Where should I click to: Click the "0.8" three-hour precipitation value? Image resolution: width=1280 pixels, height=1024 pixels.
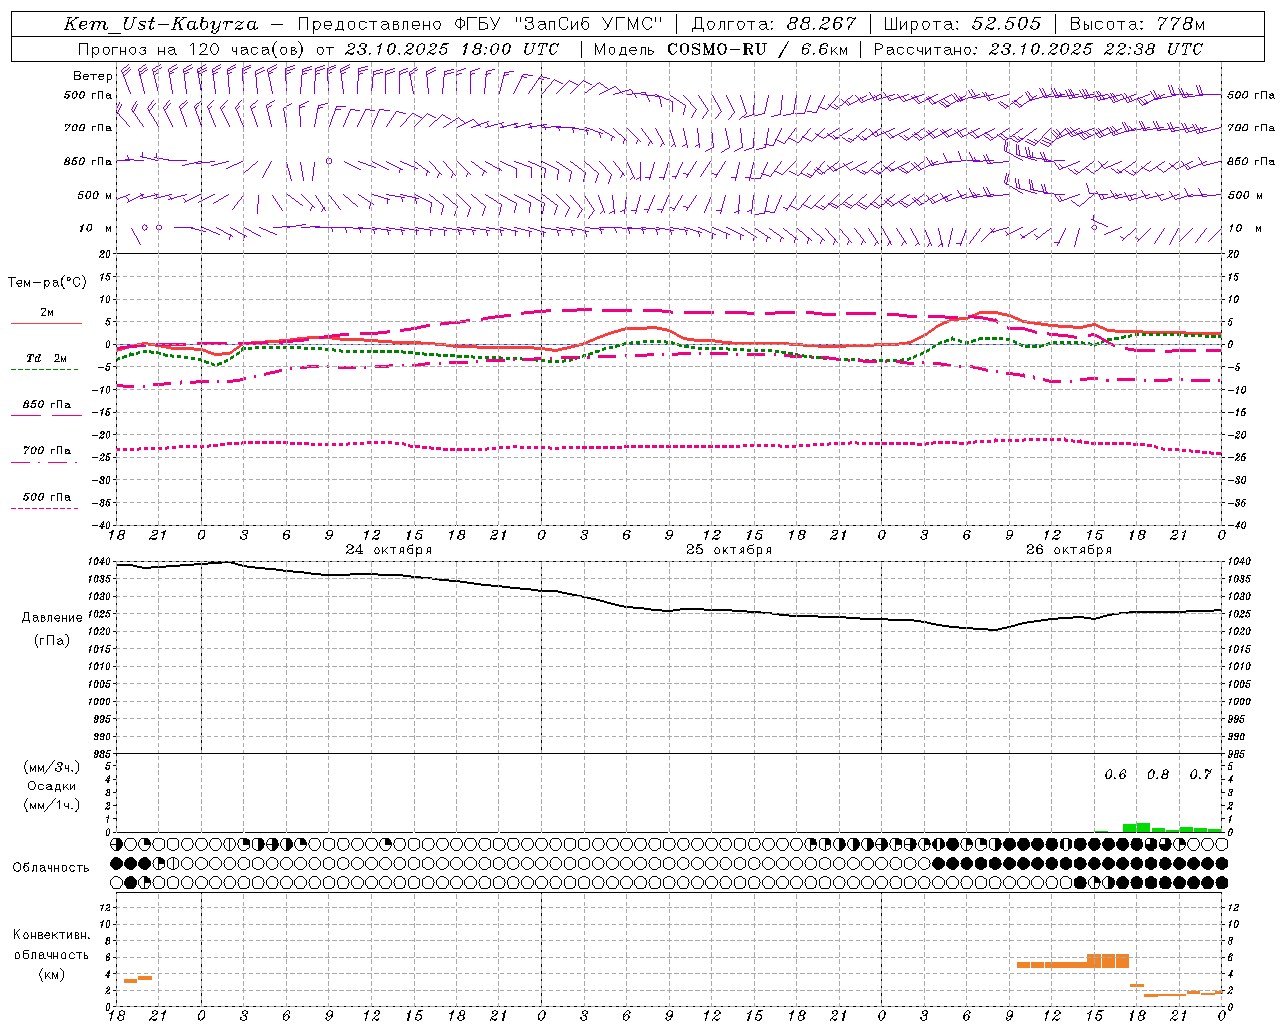click(x=1158, y=774)
